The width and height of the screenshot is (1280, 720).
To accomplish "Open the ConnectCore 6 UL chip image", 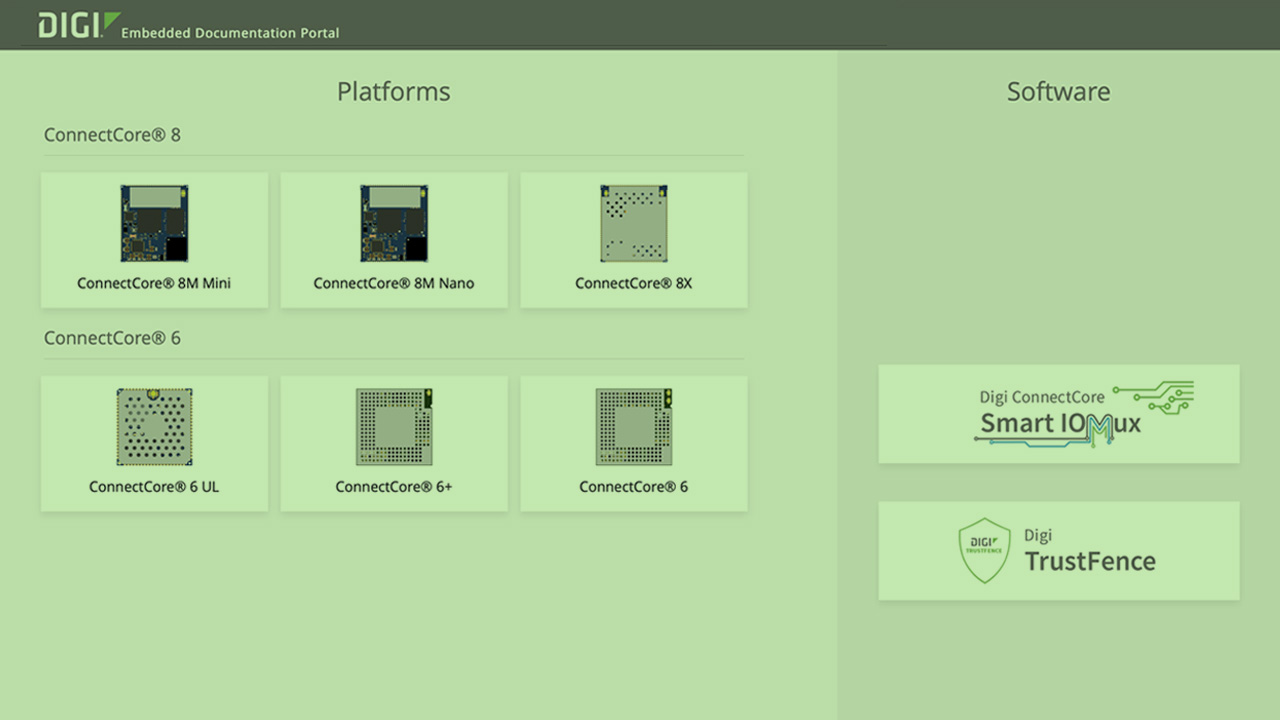I will point(154,426).
